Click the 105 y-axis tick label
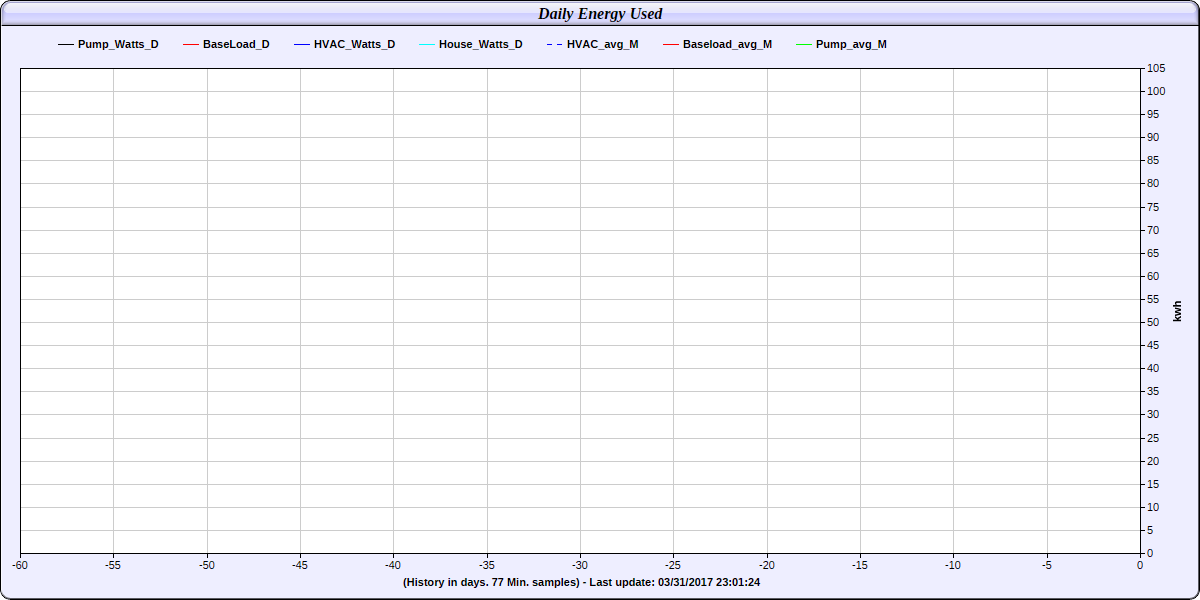Viewport: 1200px width, 600px height. (x=1156, y=68)
